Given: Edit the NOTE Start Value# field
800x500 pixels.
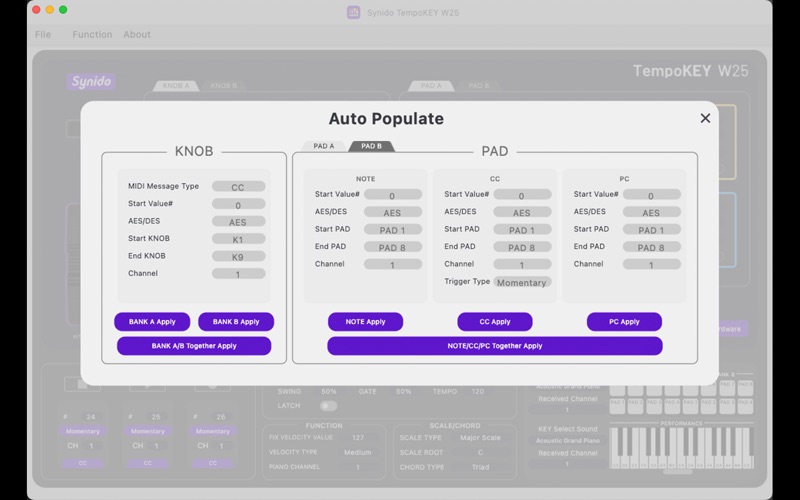Looking at the screenshot, I should pos(393,195).
